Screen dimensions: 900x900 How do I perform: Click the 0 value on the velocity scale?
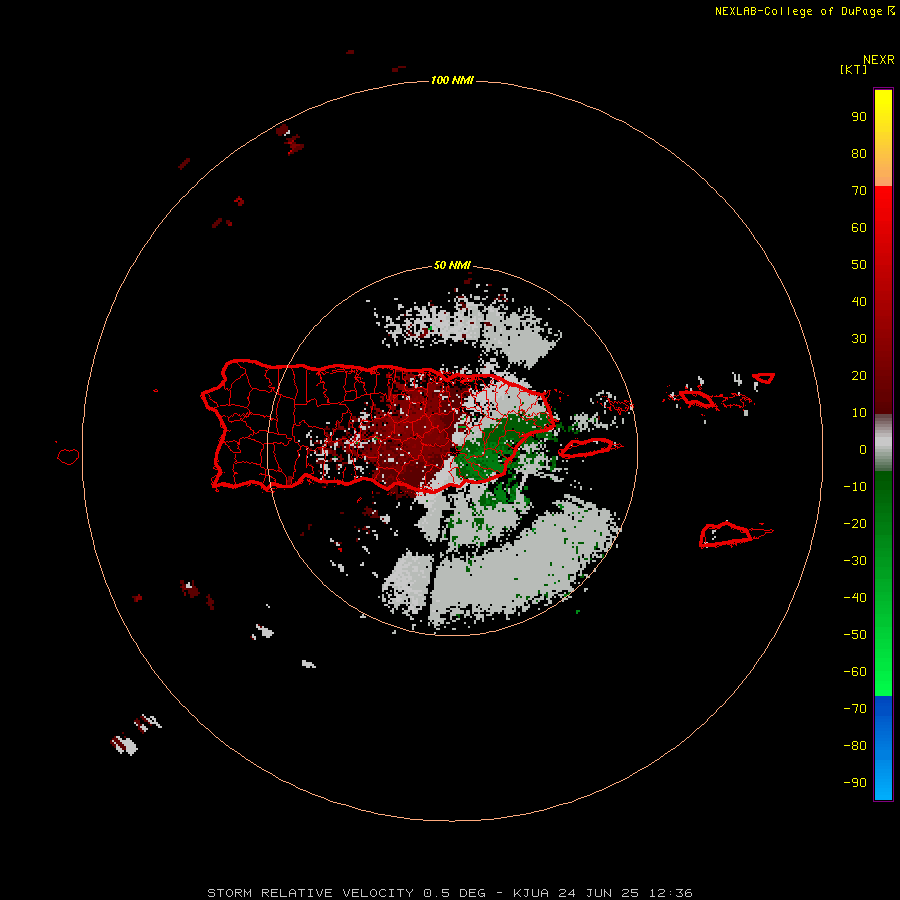(x=863, y=450)
